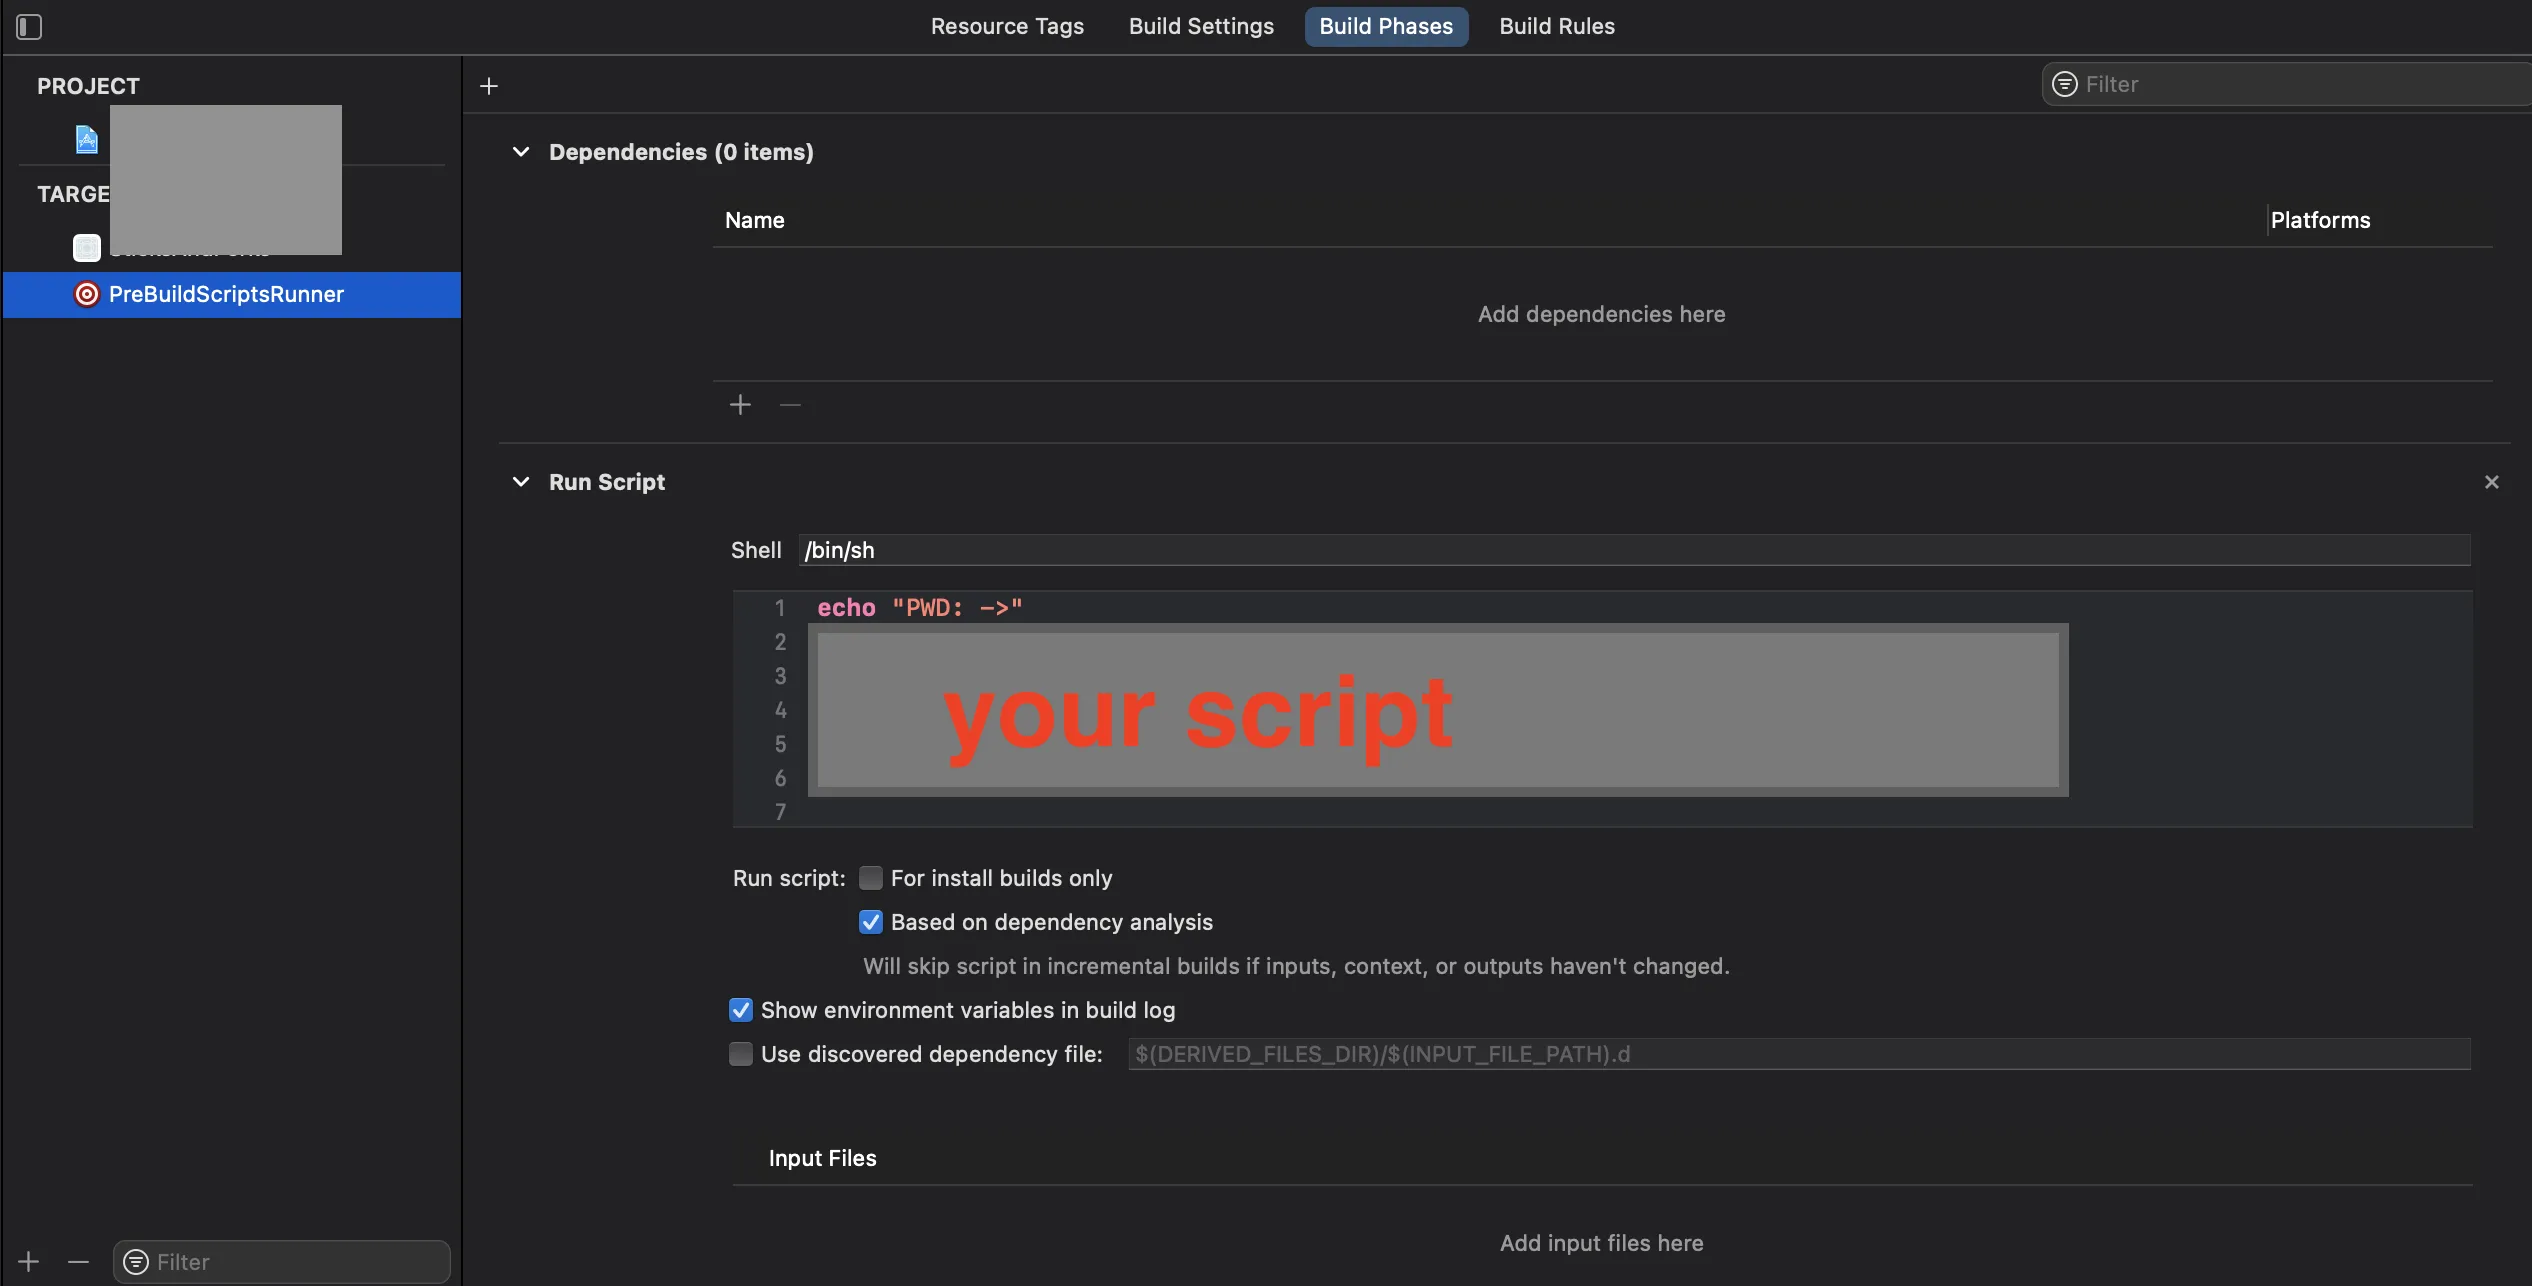Delete the Run Script phase
2532x1286 pixels.
click(x=2491, y=482)
